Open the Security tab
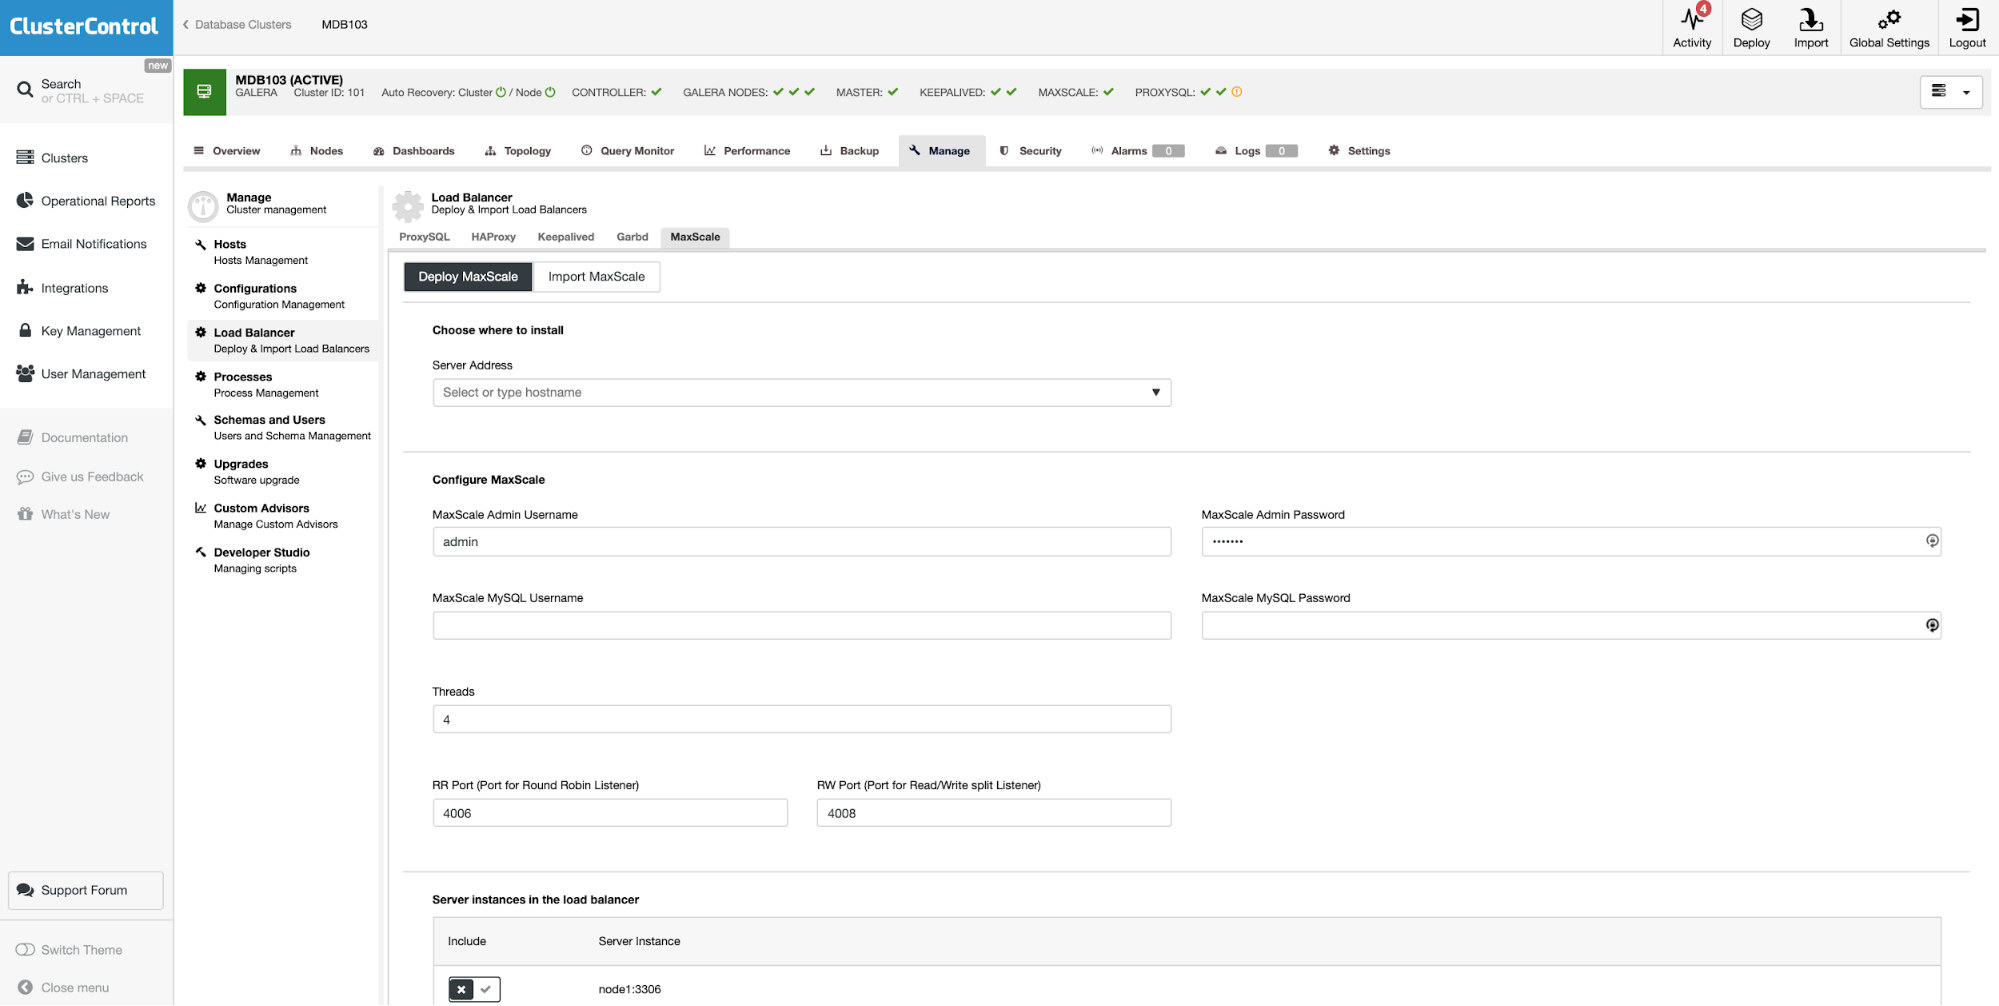Image resolution: width=1999 pixels, height=1006 pixels. 1031,151
